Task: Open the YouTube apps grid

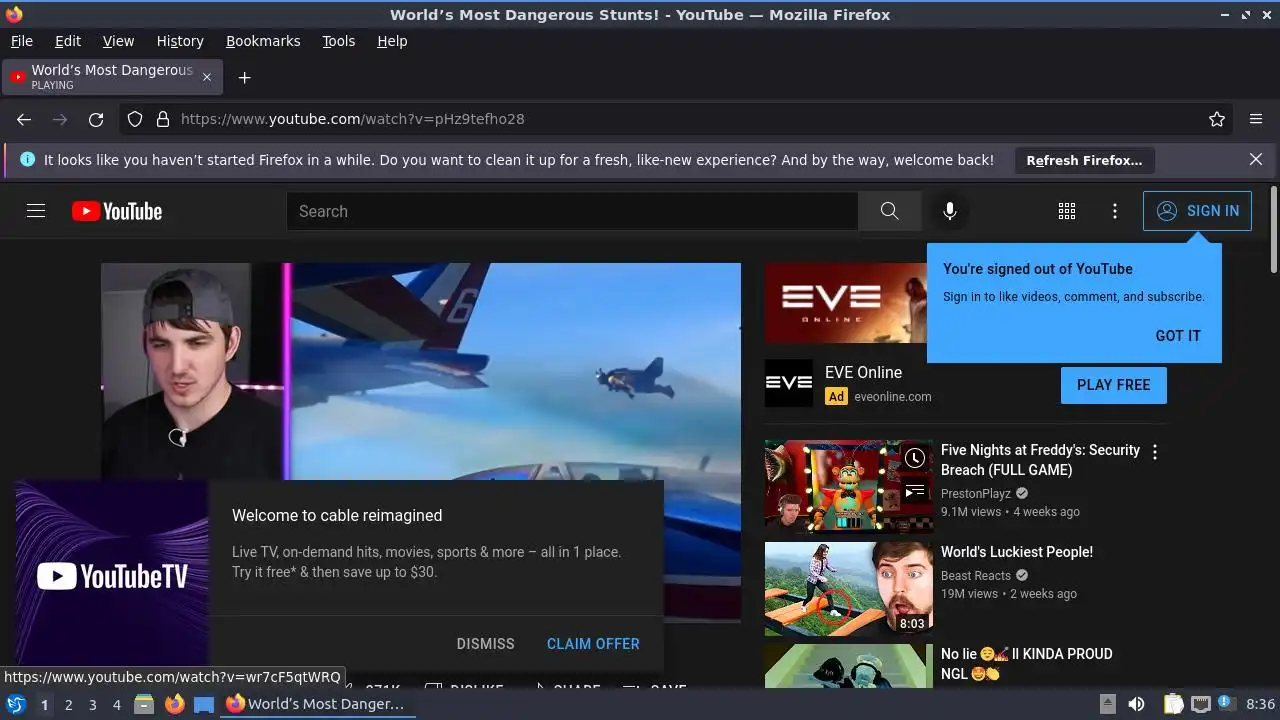Action: pyautogui.click(x=1067, y=211)
